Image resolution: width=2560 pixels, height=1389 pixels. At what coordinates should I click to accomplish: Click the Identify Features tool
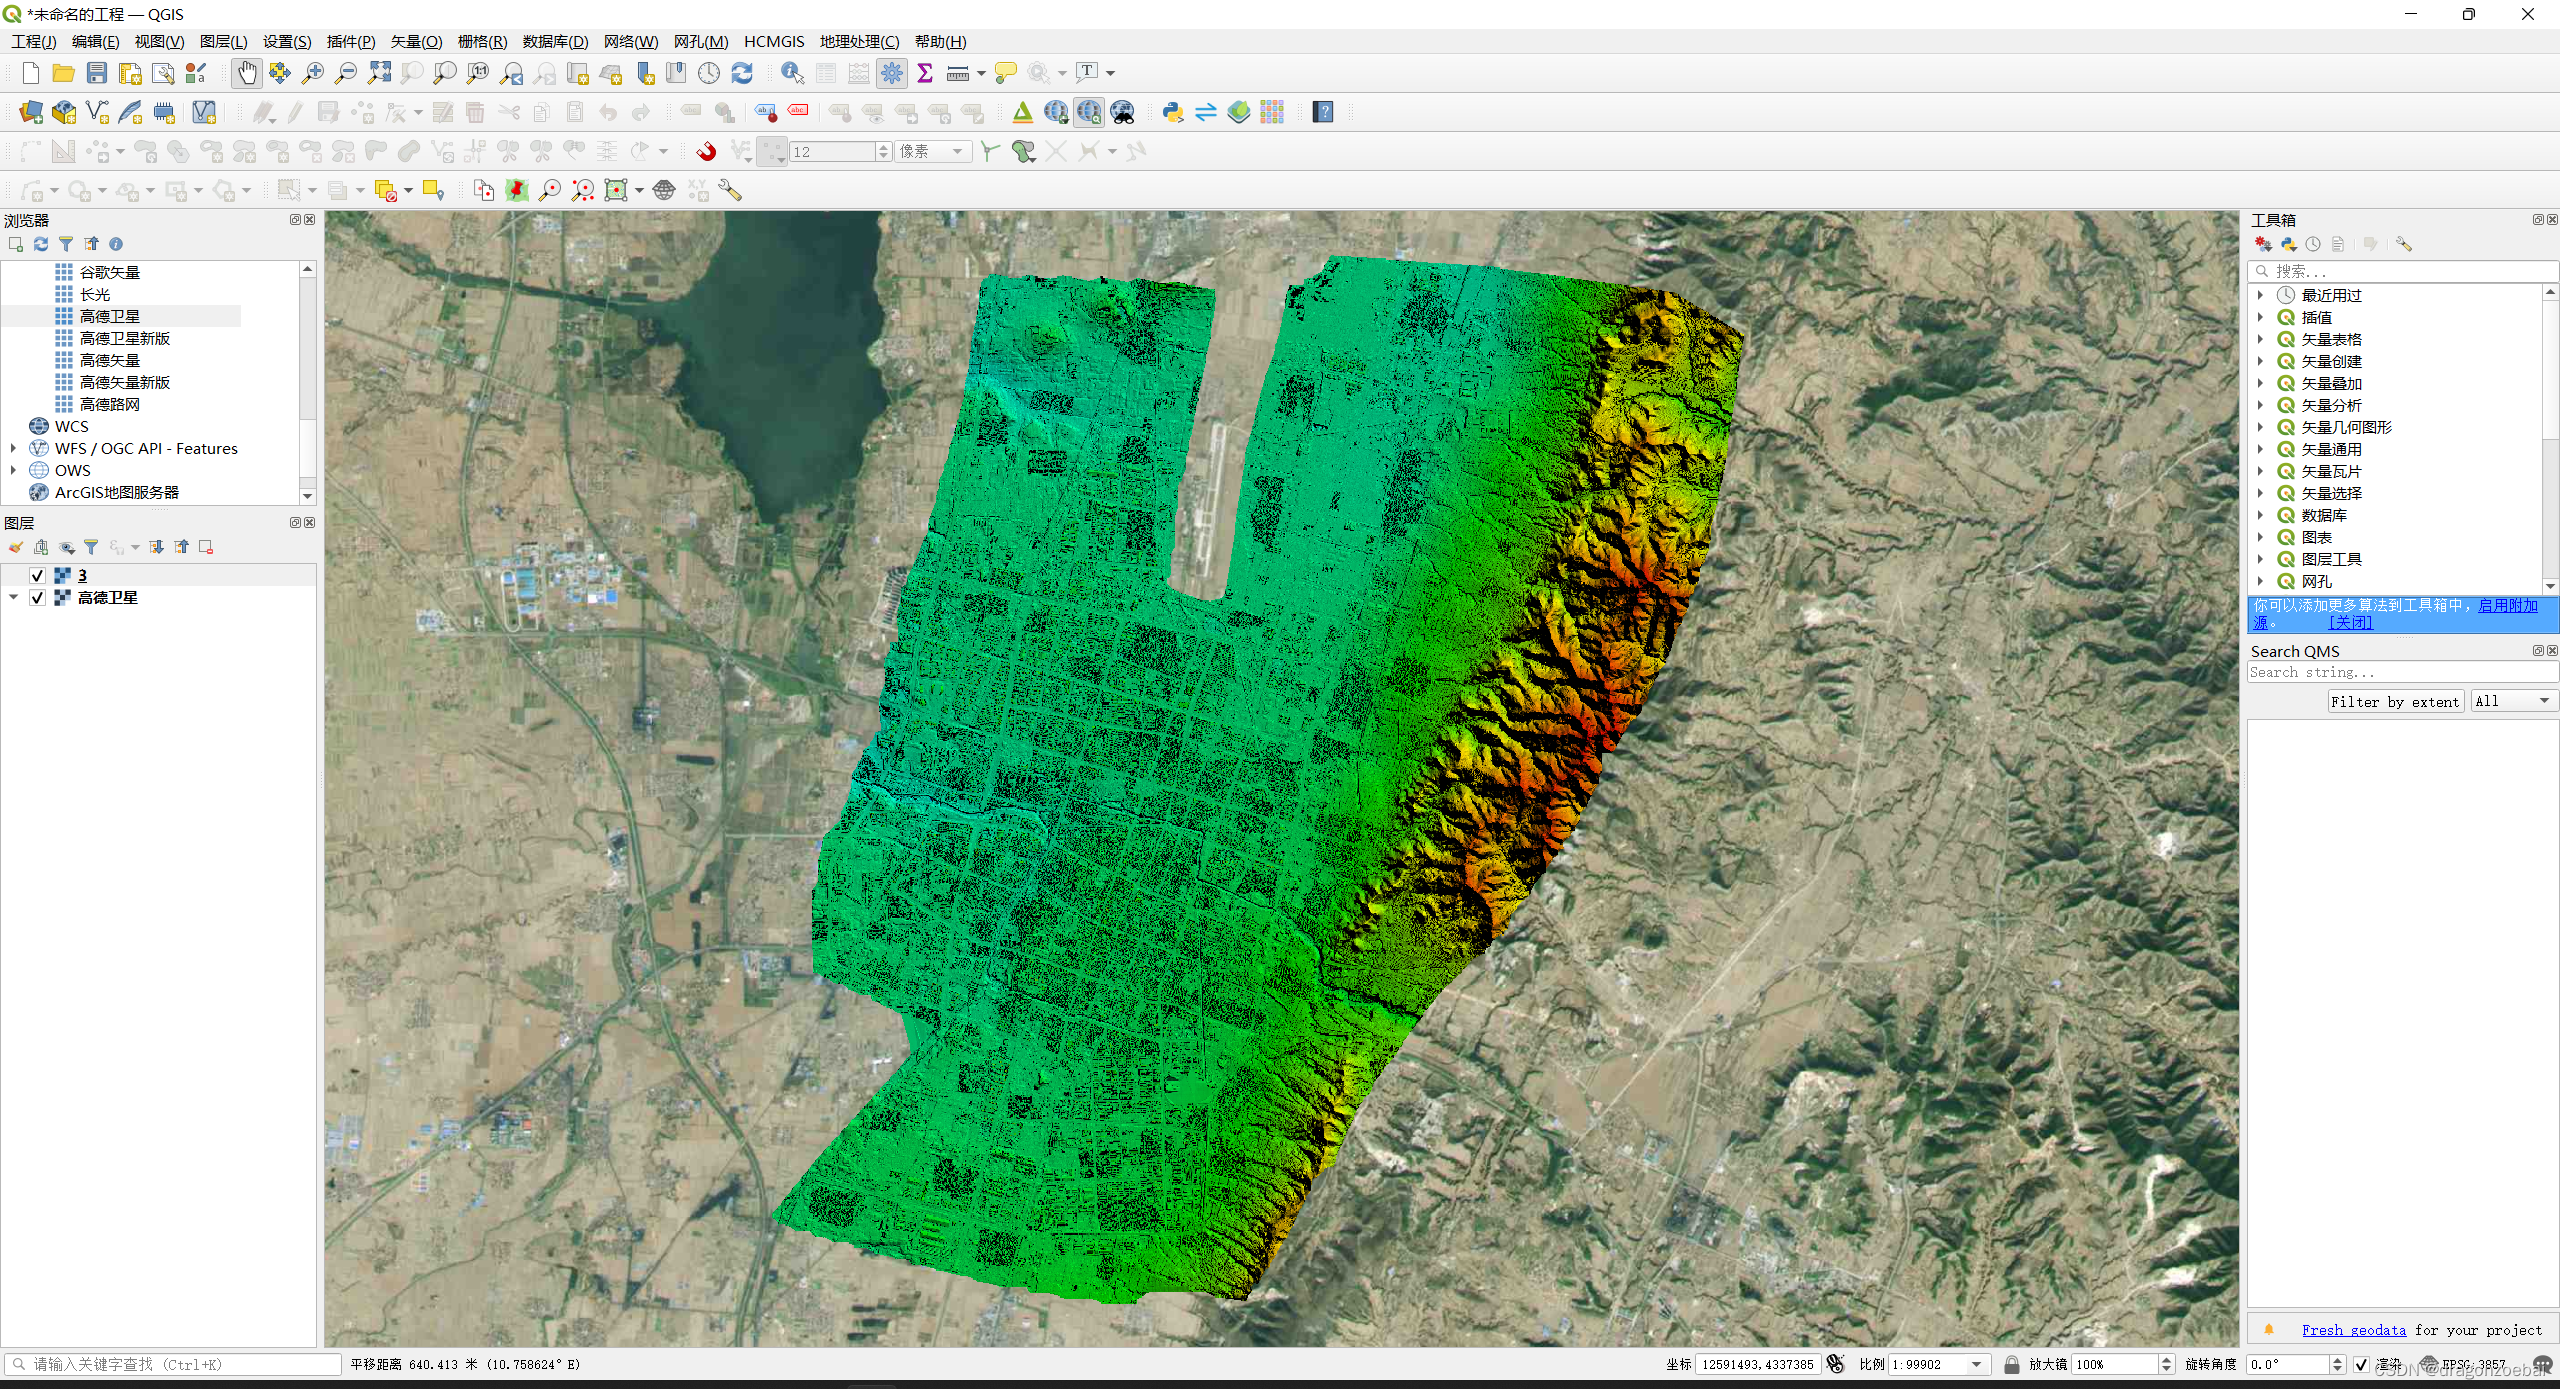792,73
